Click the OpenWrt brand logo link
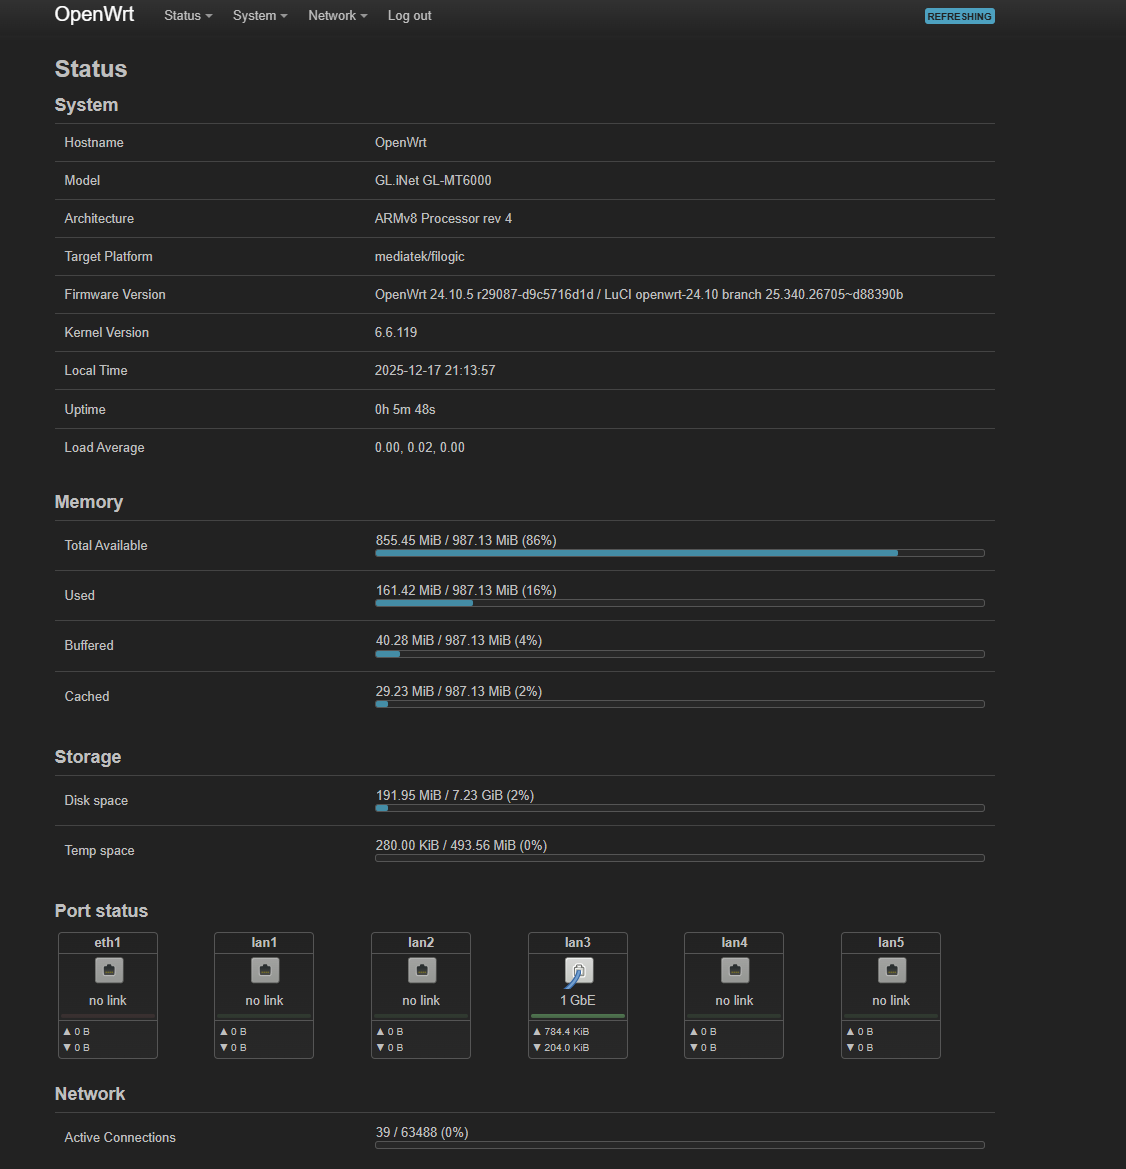 [94, 15]
